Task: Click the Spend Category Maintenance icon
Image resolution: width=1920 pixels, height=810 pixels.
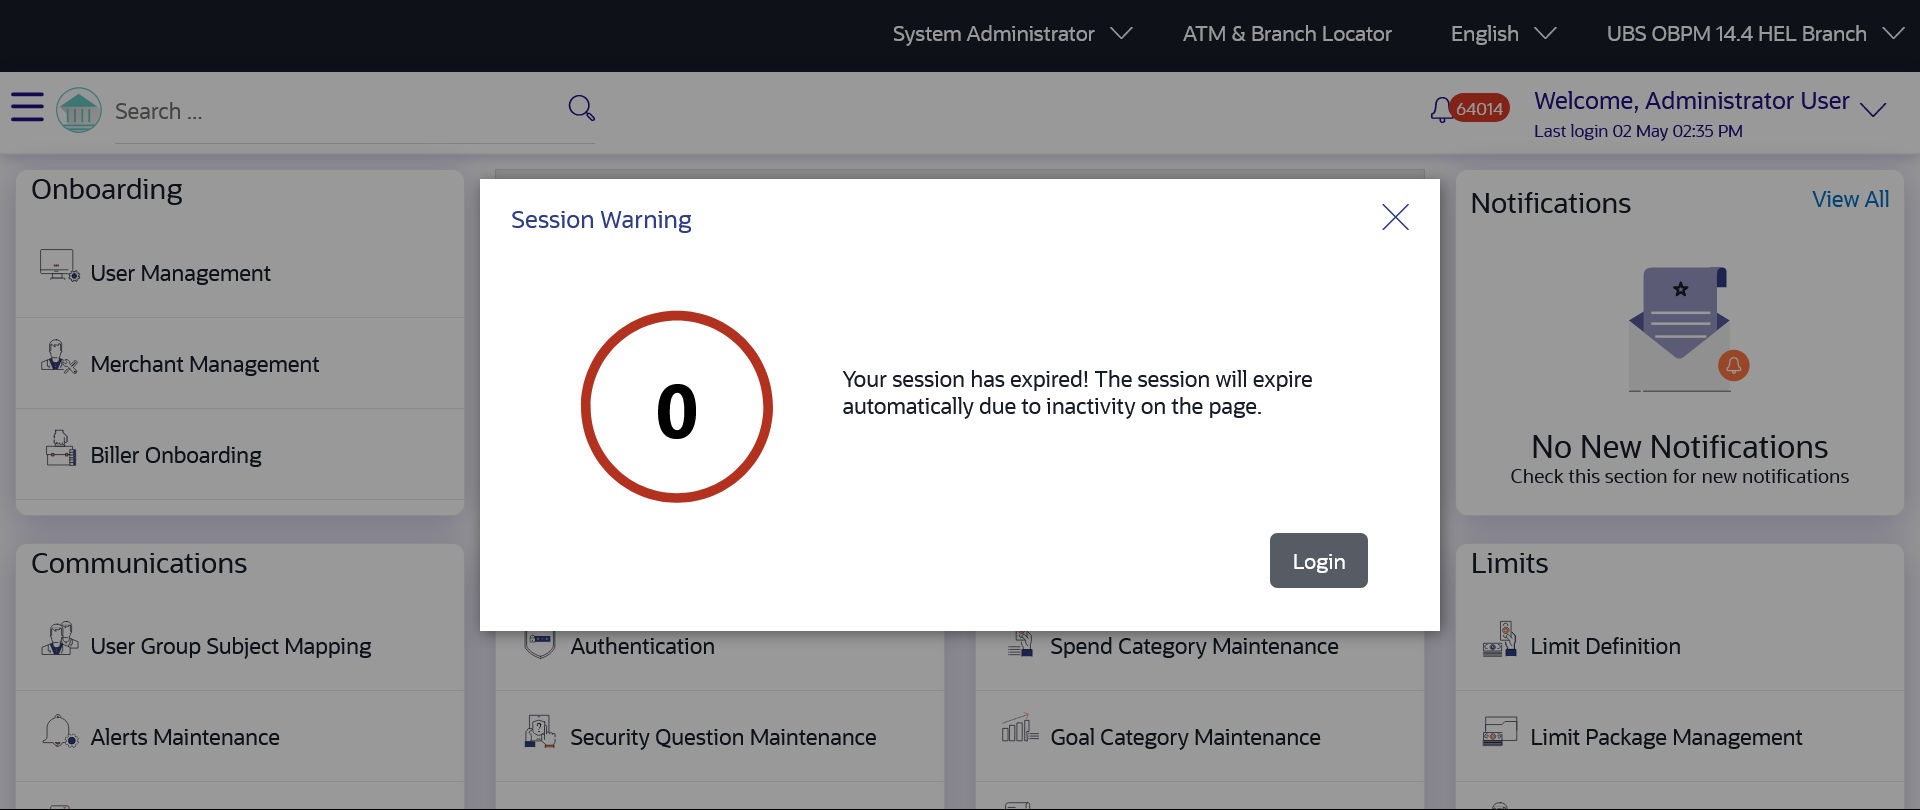Action: point(1021,643)
